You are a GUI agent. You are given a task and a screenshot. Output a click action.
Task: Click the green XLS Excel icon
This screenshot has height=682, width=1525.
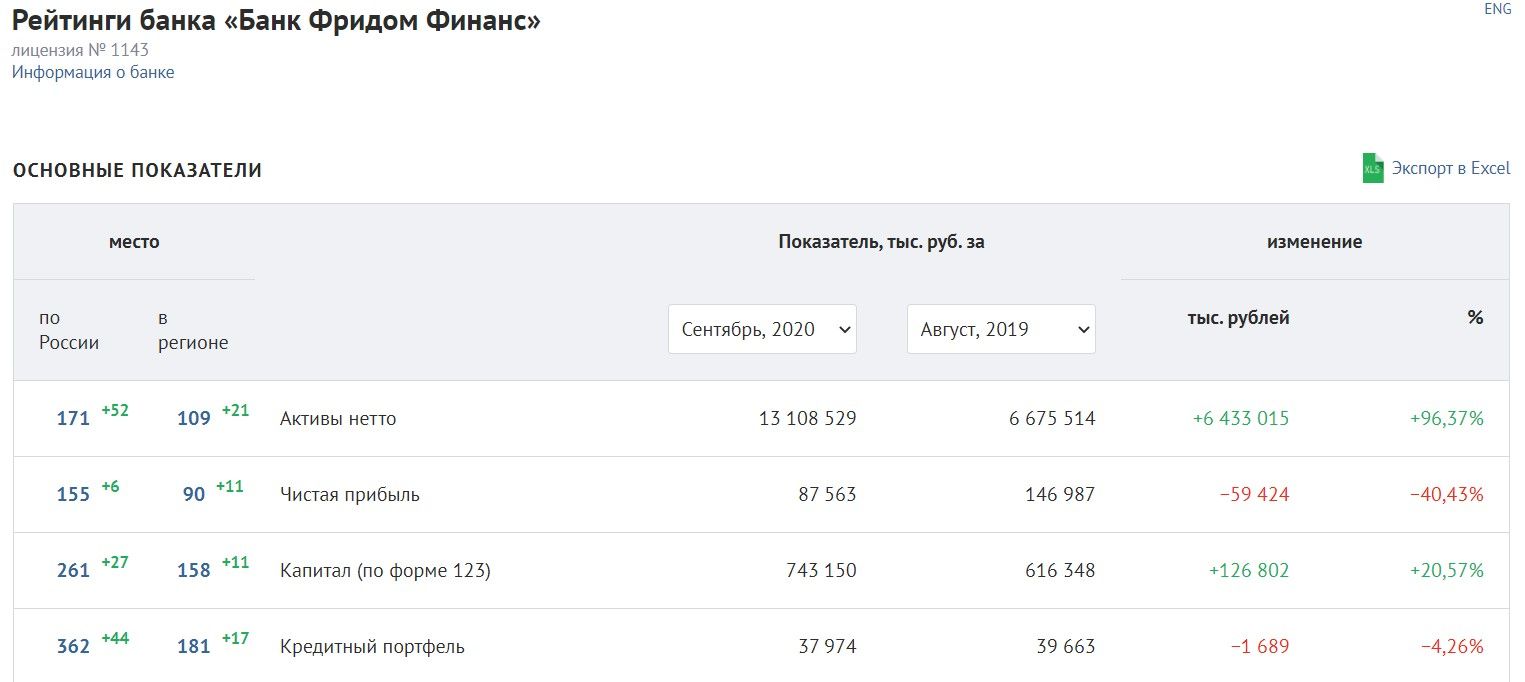(1372, 168)
